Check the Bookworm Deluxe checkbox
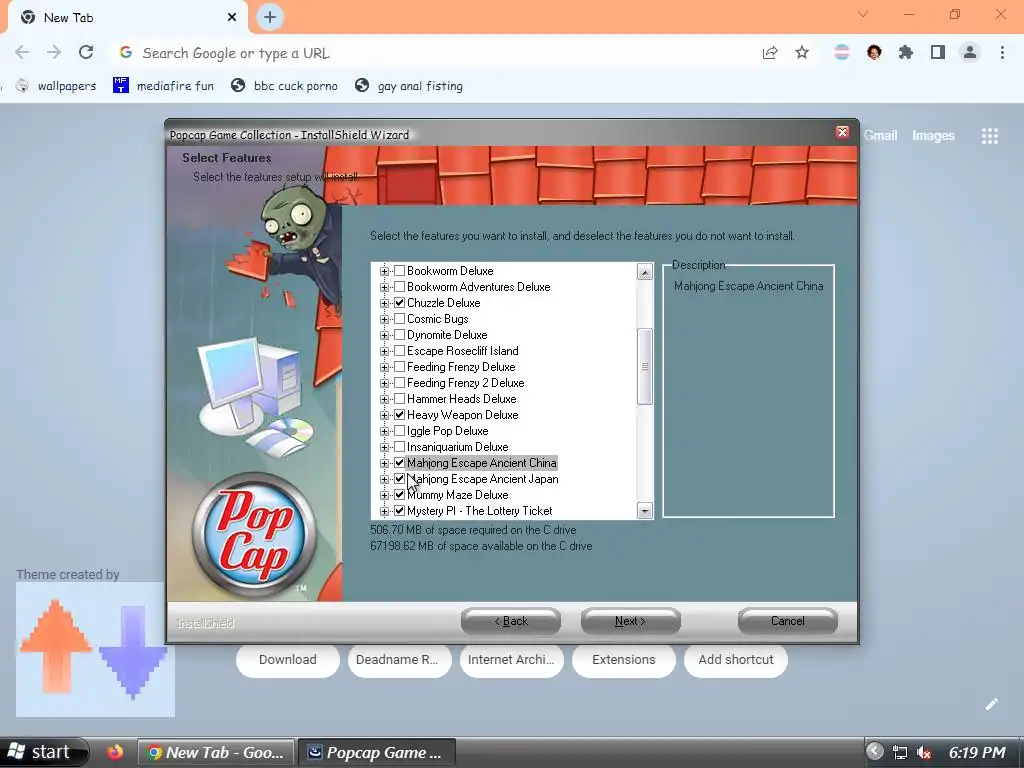 point(400,270)
